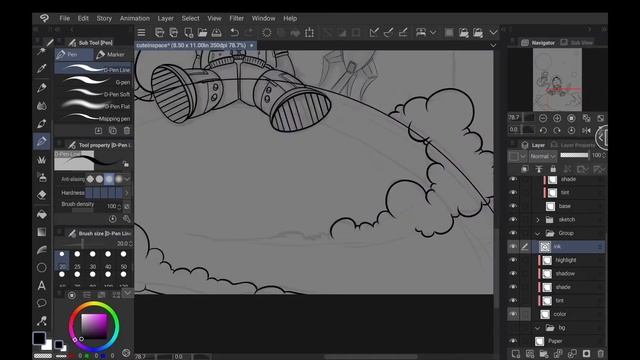Click flip horizontal icon in Navigator

(586, 130)
